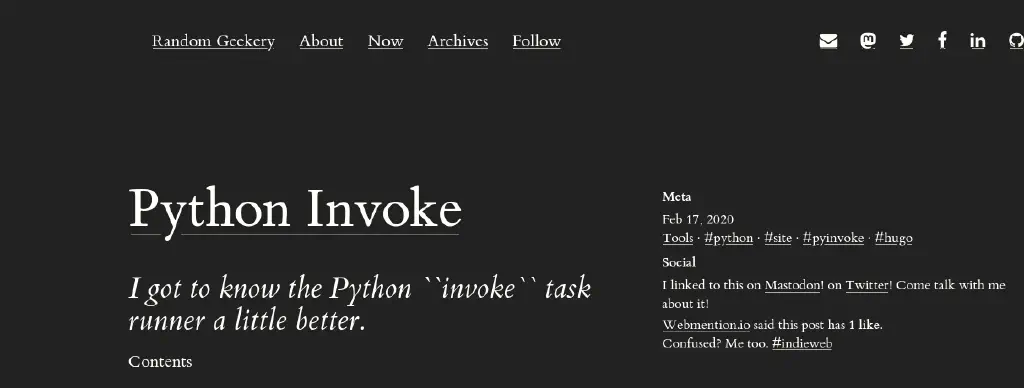Open the Now page
The height and width of the screenshot is (388, 1024).
(x=385, y=41)
